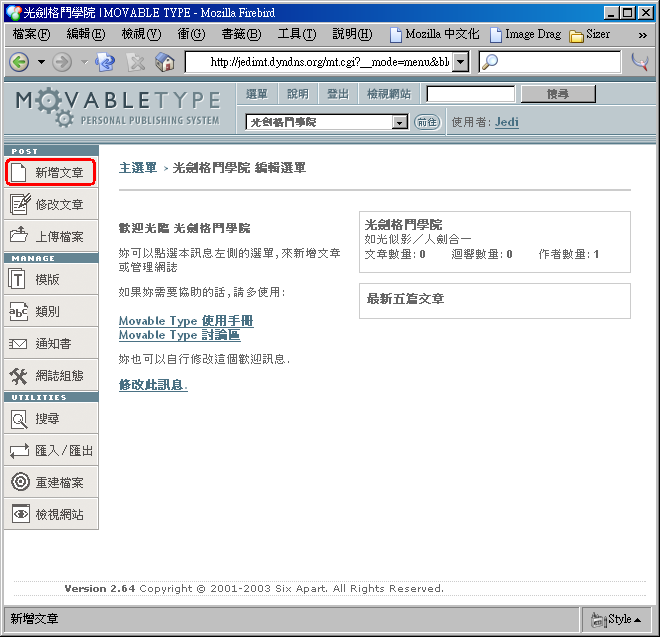Open Movable Type 使用手冊 link

186,321
